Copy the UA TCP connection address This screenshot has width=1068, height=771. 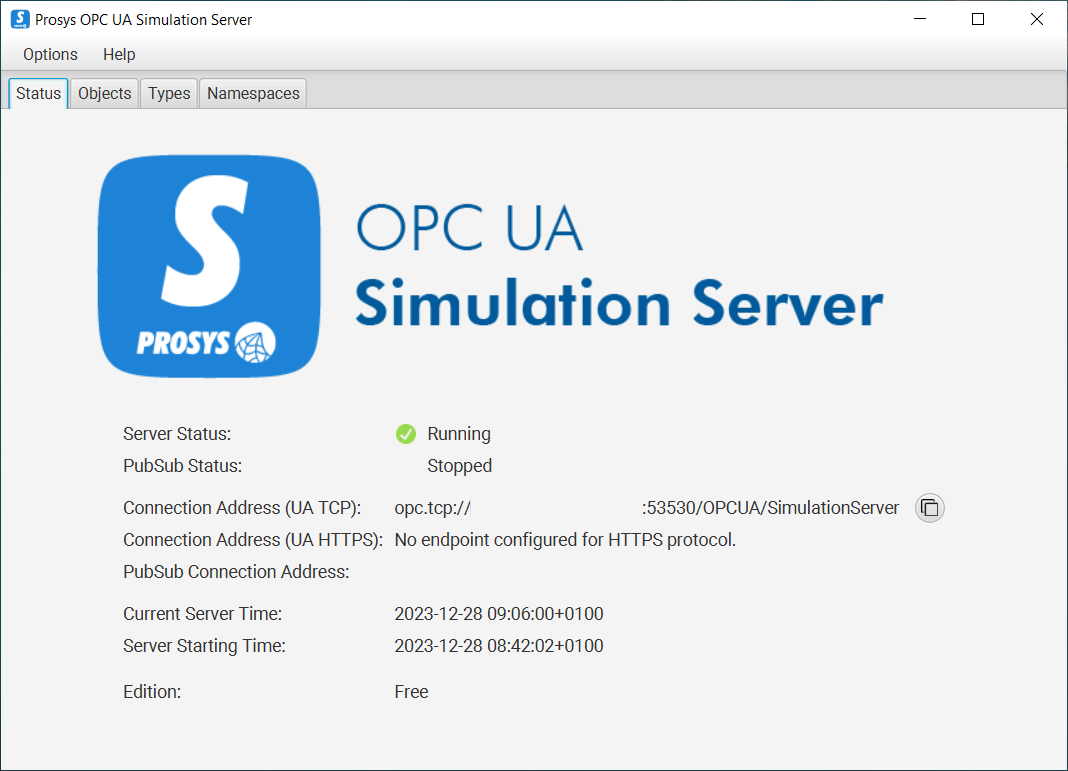[929, 508]
